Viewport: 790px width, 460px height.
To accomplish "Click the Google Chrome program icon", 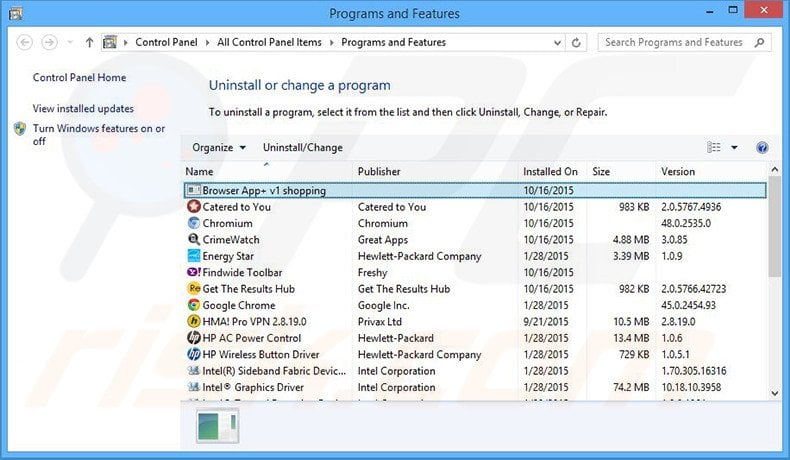I will [193, 305].
